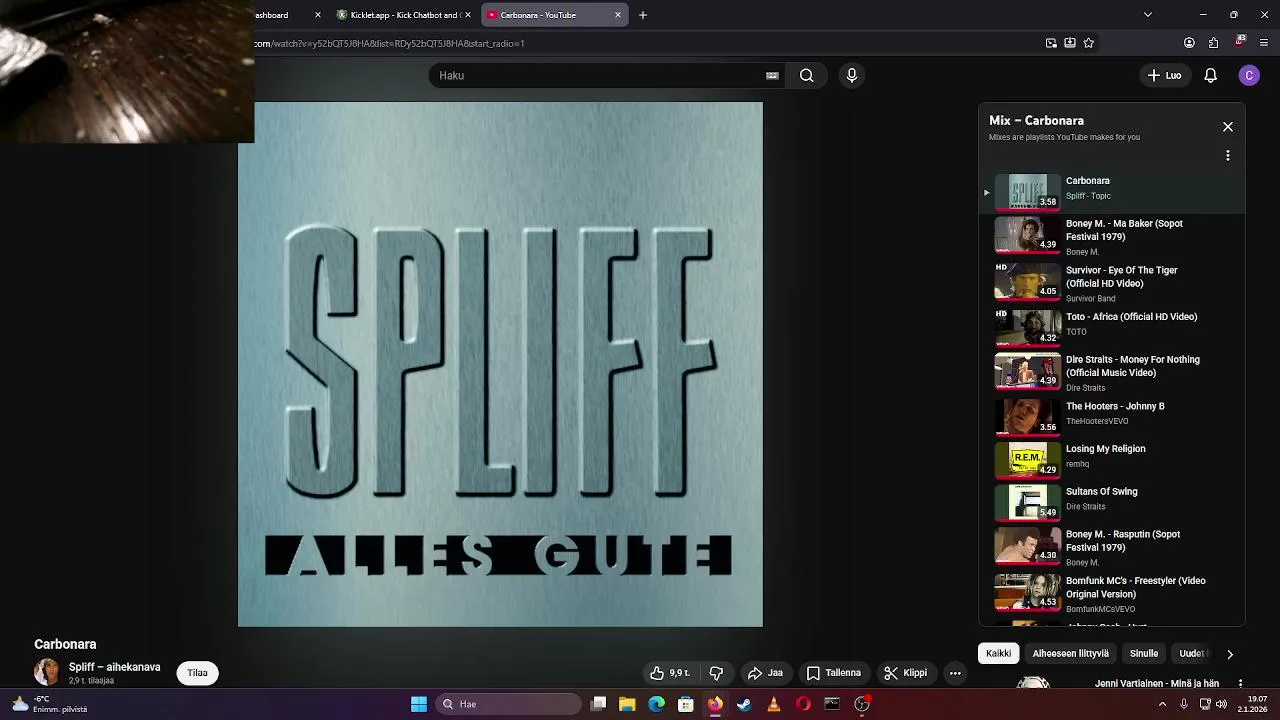Play Boney M. - Ma Baker from the mix
Image resolution: width=1280 pixels, height=720 pixels.
tap(1110, 237)
